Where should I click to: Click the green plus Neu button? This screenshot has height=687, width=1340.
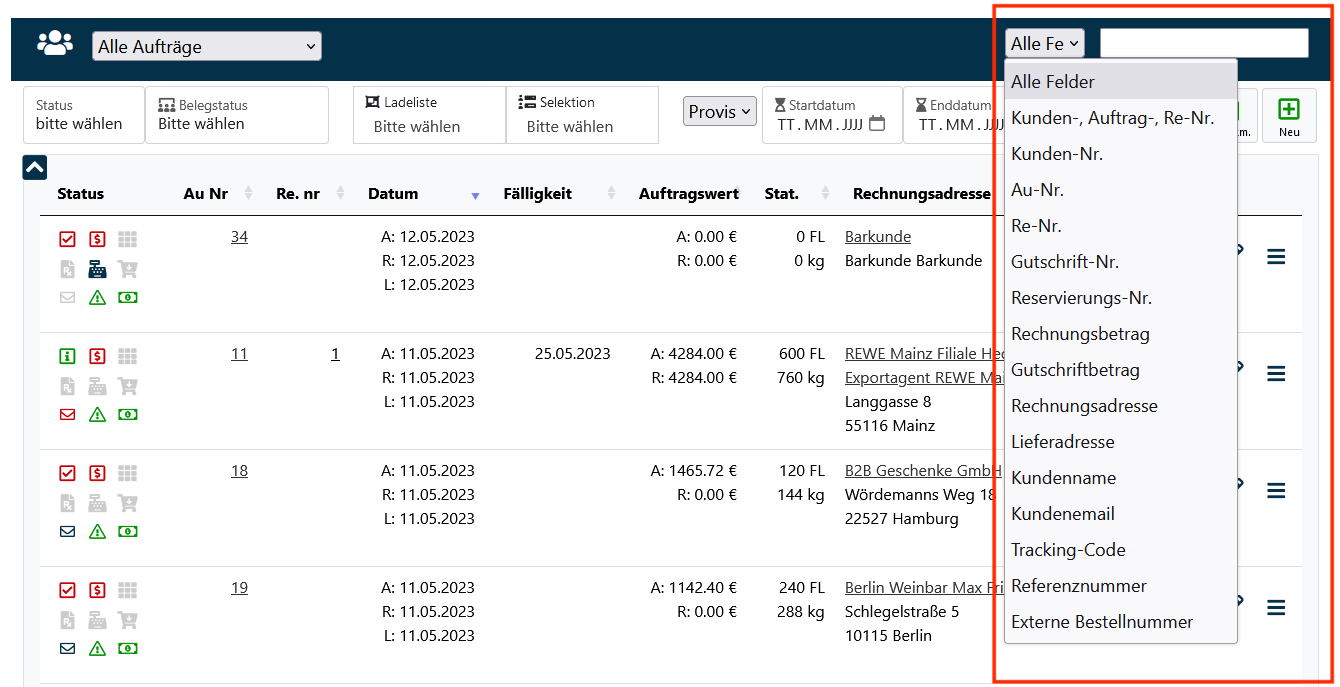[1288, 115]
